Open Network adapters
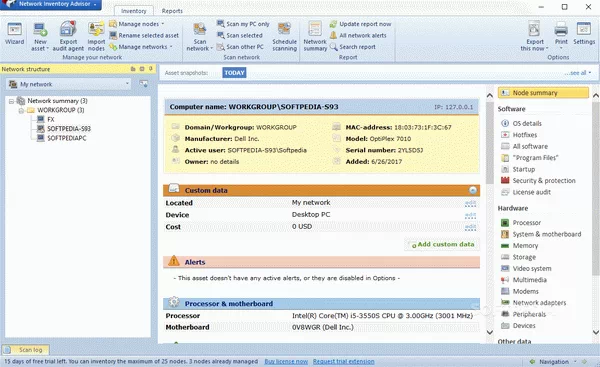600x367 pixels. tap(534, 302)
